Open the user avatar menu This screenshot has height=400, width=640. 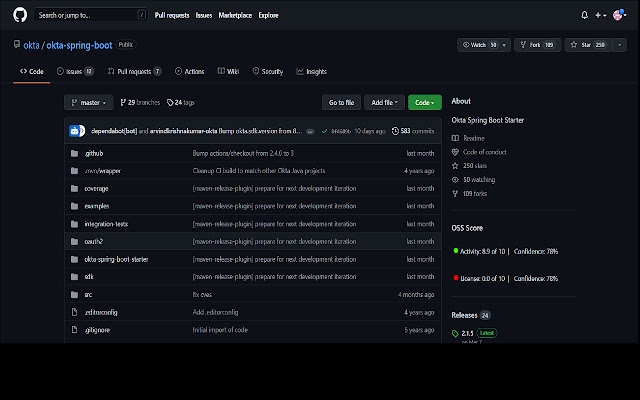619,15
